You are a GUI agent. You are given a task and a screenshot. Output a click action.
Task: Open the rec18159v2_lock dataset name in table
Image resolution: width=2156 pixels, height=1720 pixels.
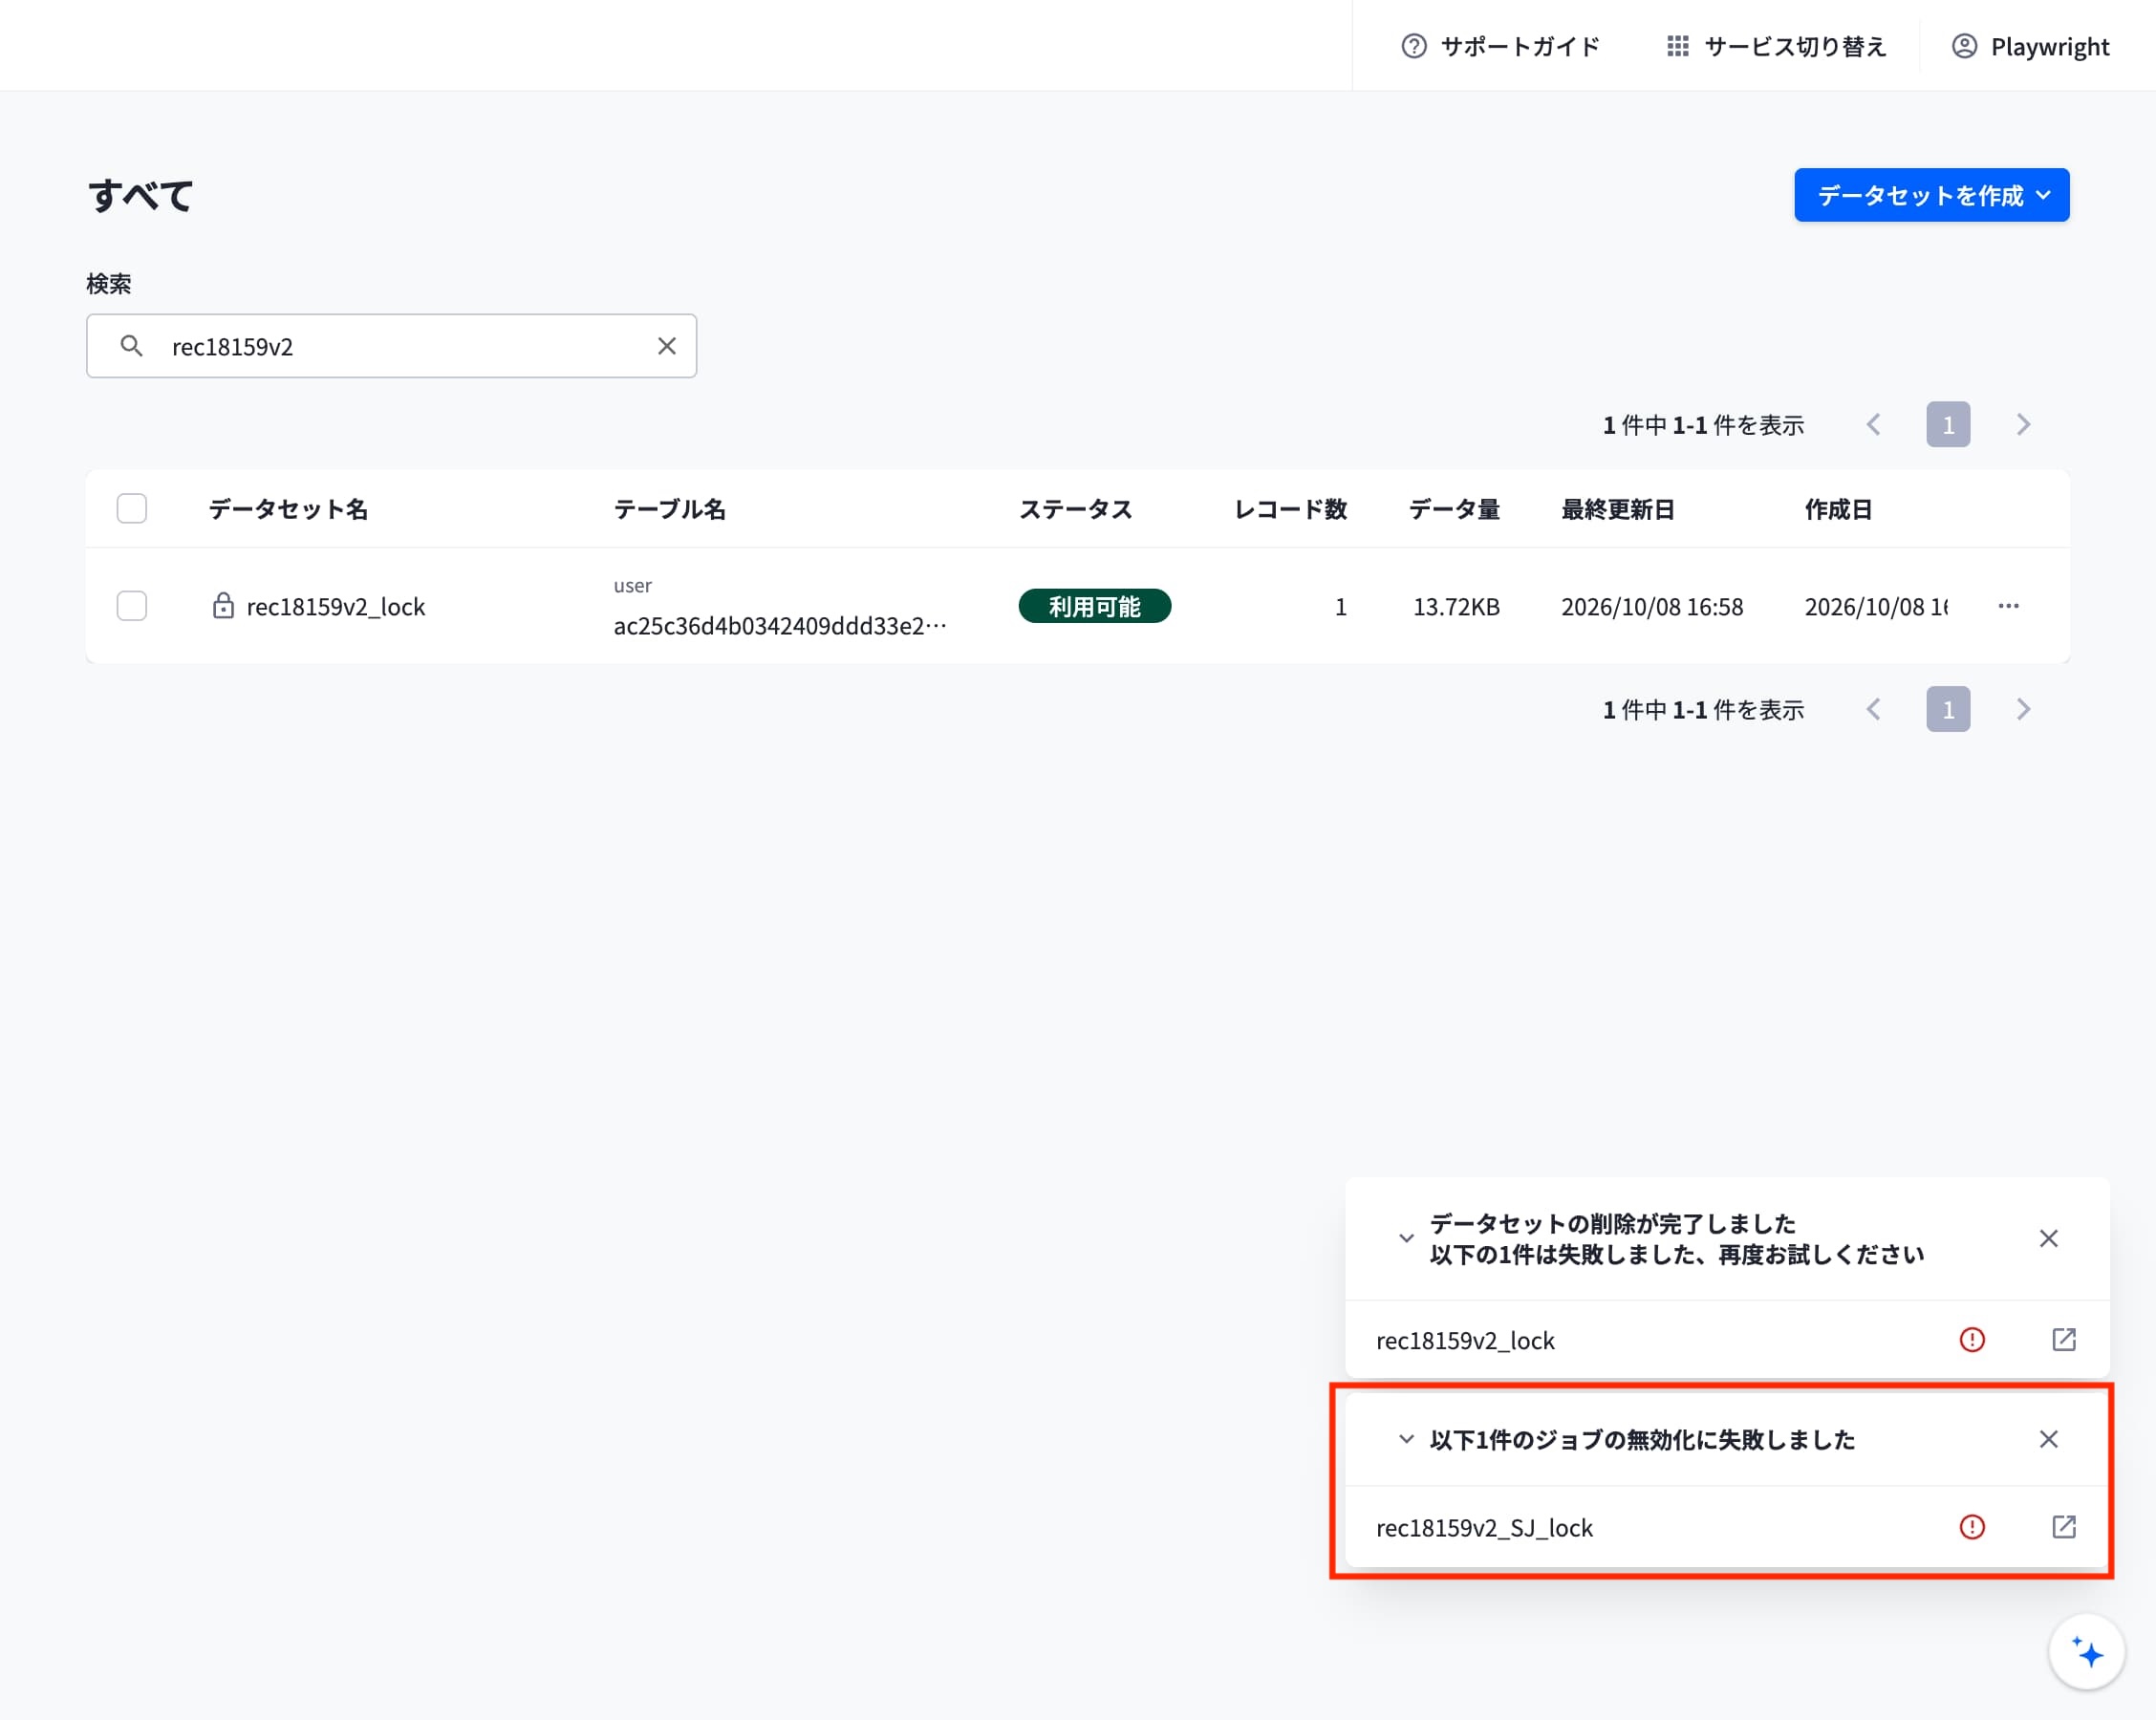(336, 607)
